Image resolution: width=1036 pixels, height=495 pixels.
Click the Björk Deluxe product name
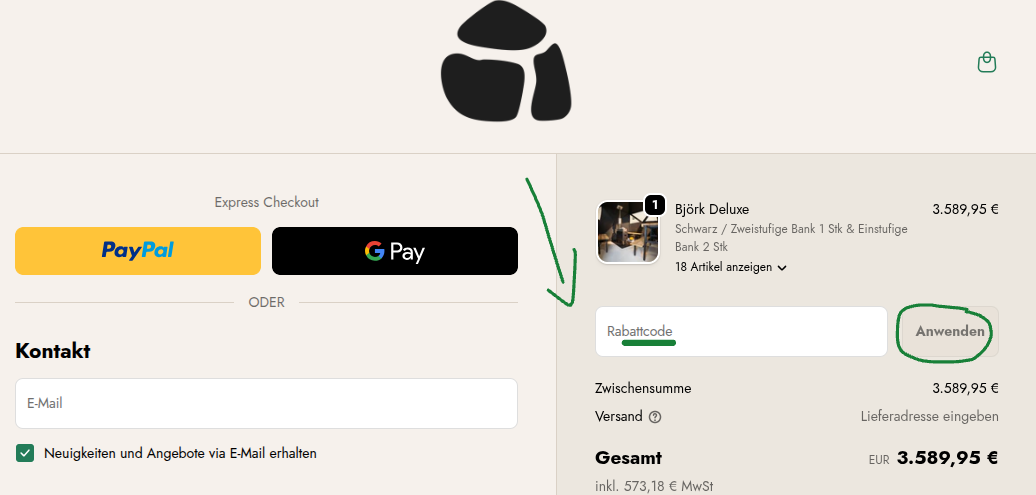712,209
